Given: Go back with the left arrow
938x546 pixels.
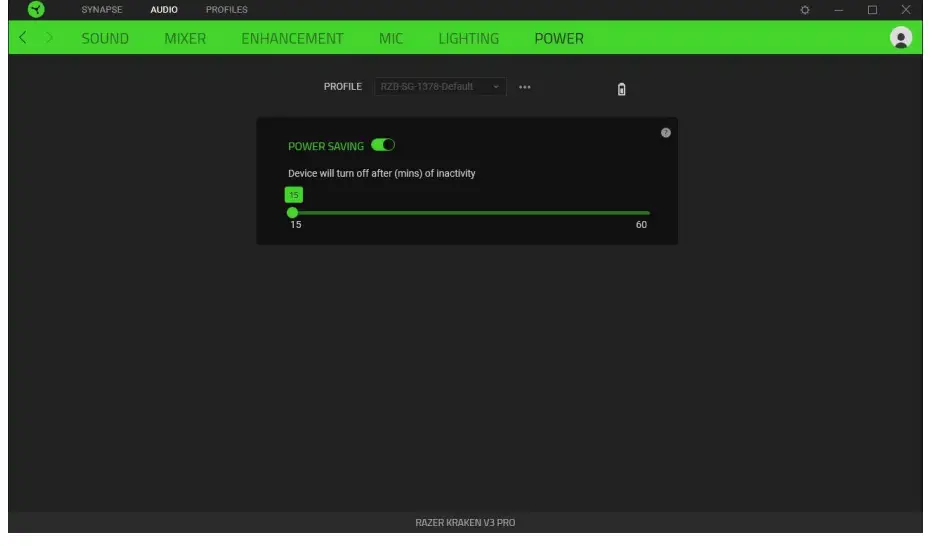Looking at the screenshot, I should [23, 38].
